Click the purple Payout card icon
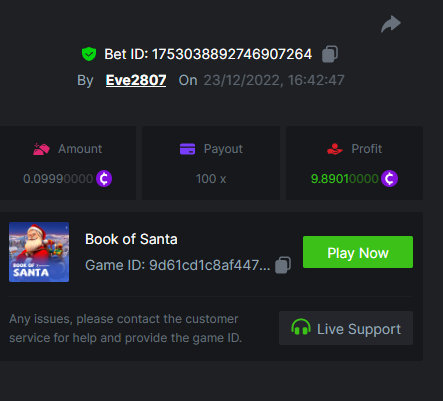443x401 pixels. pyautogui.click(x=187, y=149)
